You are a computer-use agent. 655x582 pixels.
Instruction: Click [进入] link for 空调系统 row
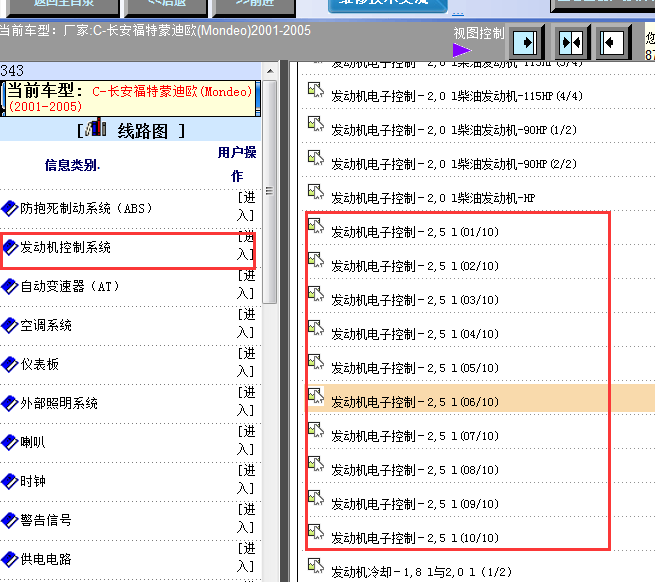click(x=246, y=323)
